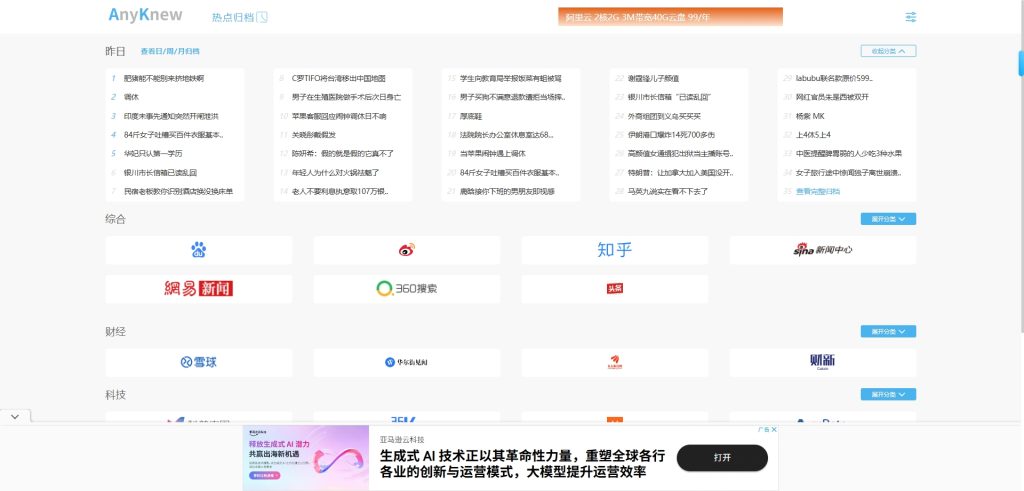Open the Baidu paw logo card

point(198,250)
